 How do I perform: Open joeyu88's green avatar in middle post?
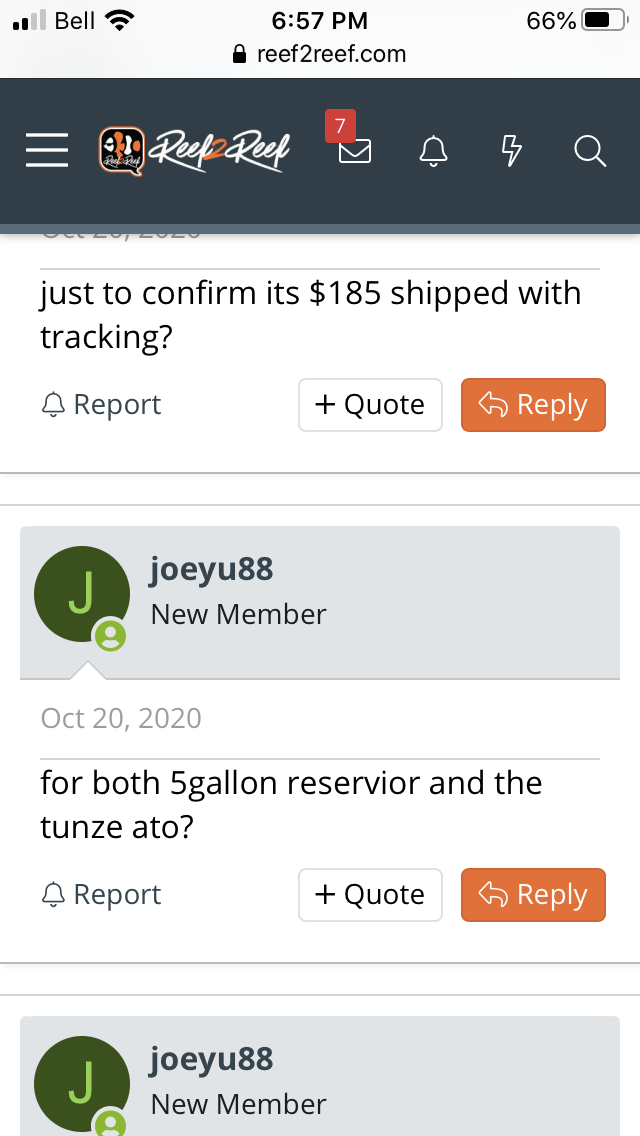[81, 593]
